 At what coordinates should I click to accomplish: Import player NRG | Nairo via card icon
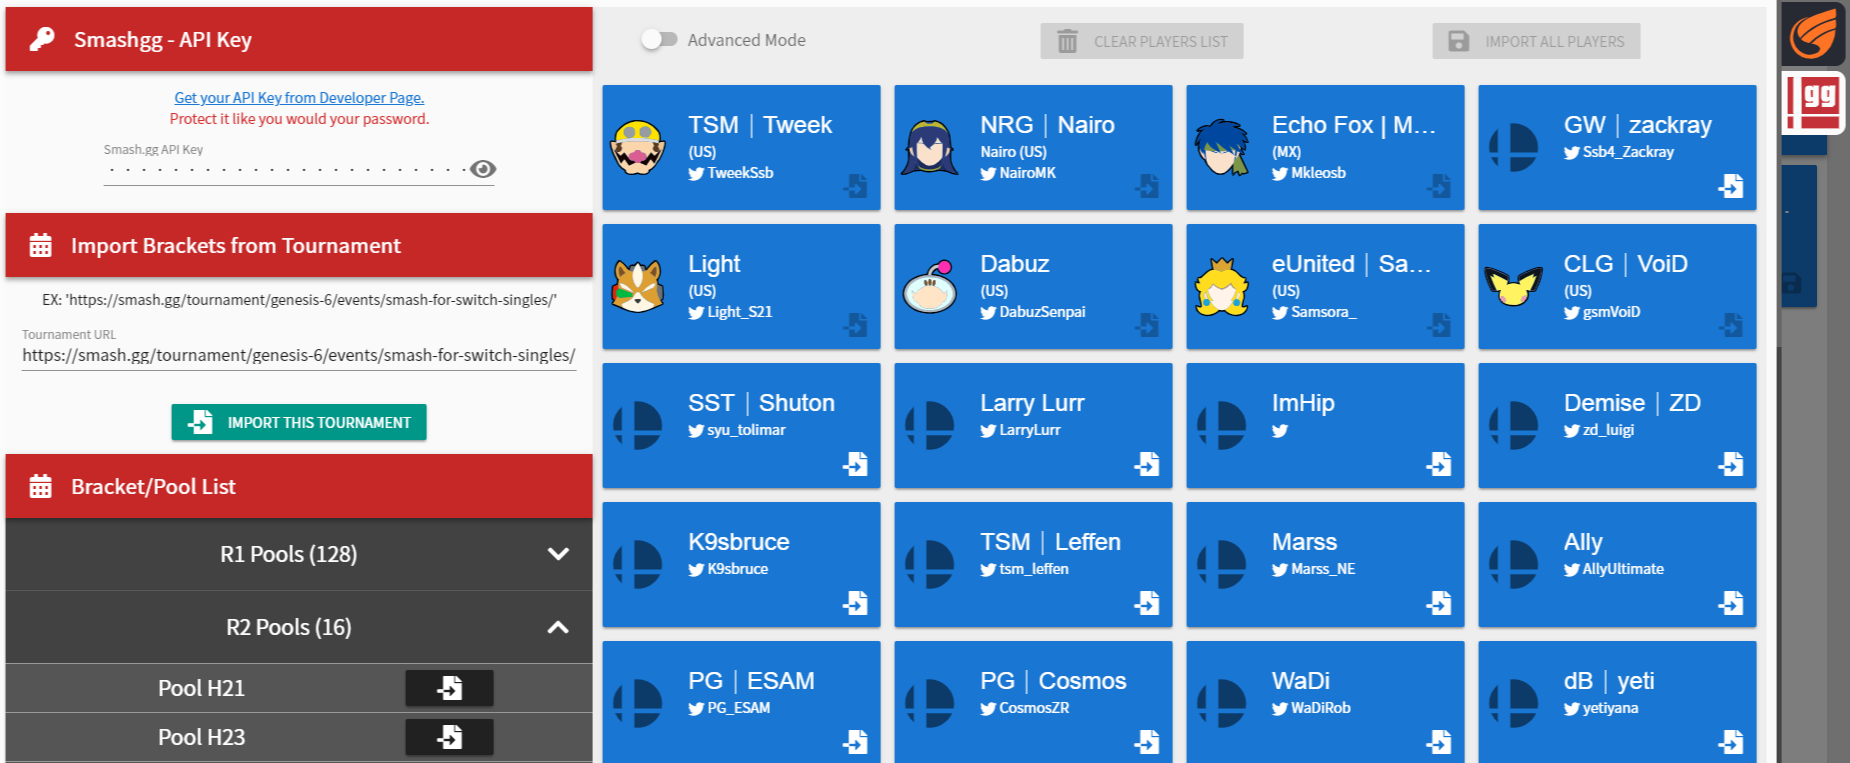tap(1147, 186)
